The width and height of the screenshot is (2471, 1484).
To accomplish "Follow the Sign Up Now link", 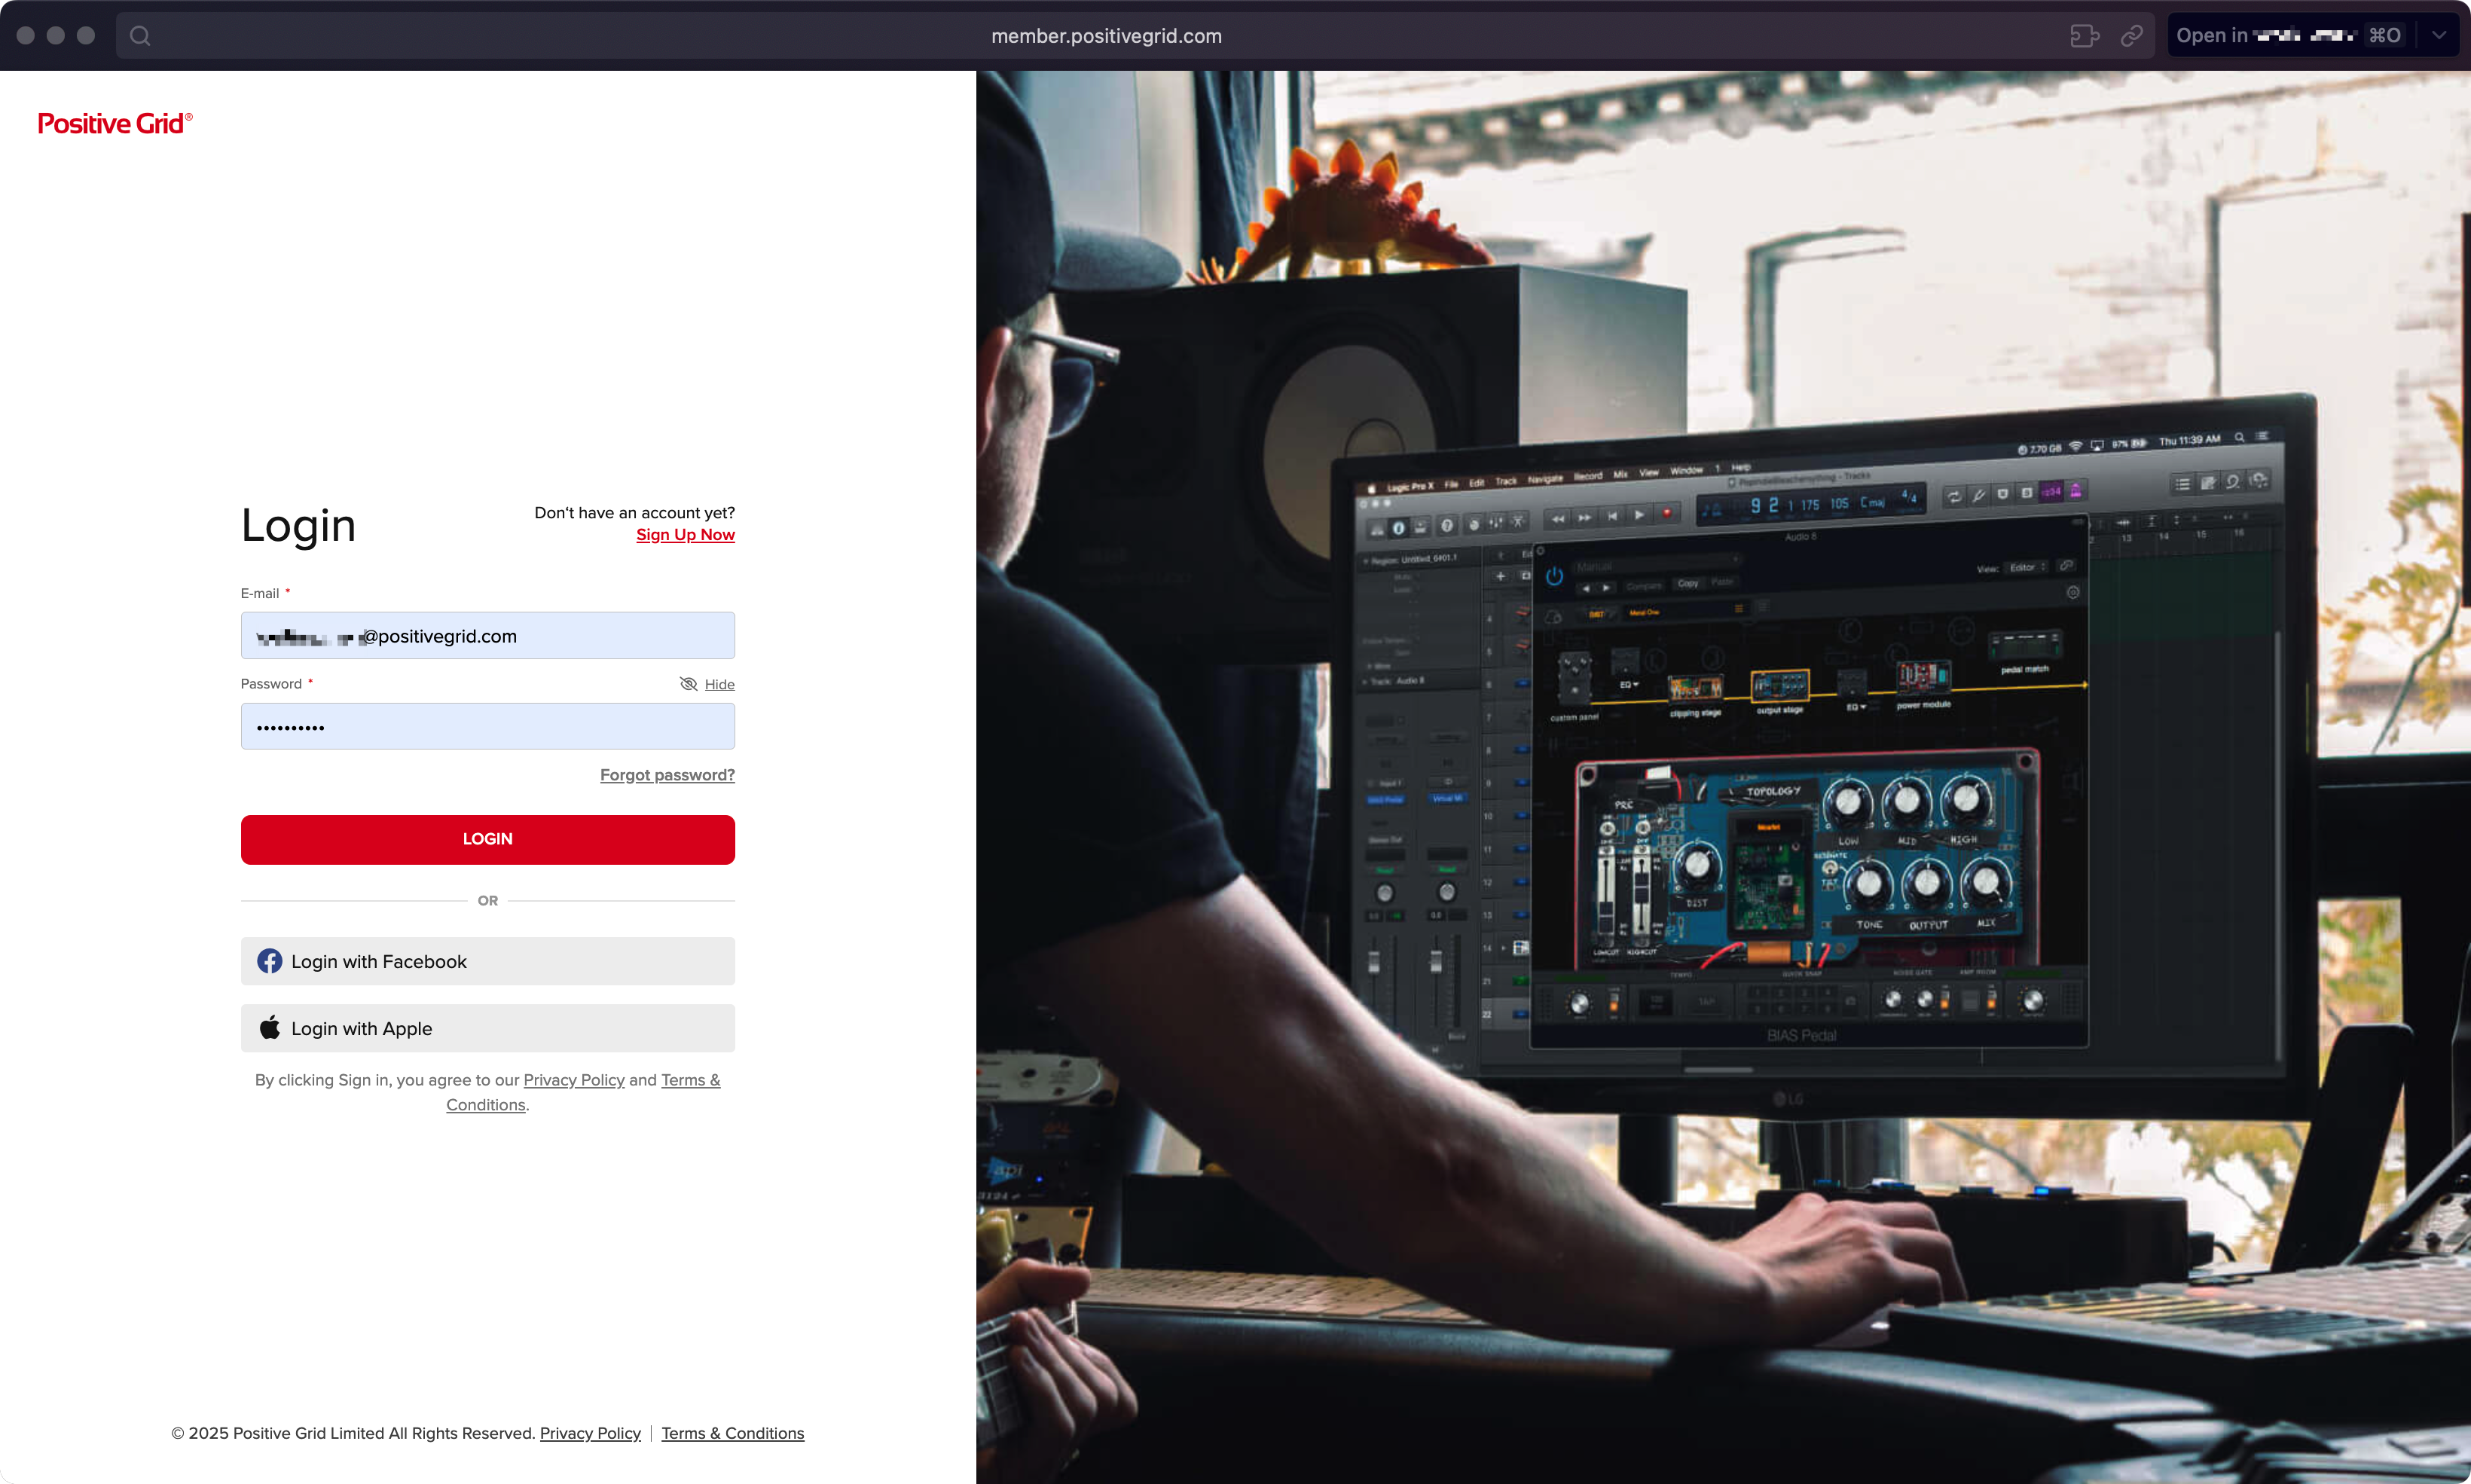I will pyautogui.click(x=685, y=535).
